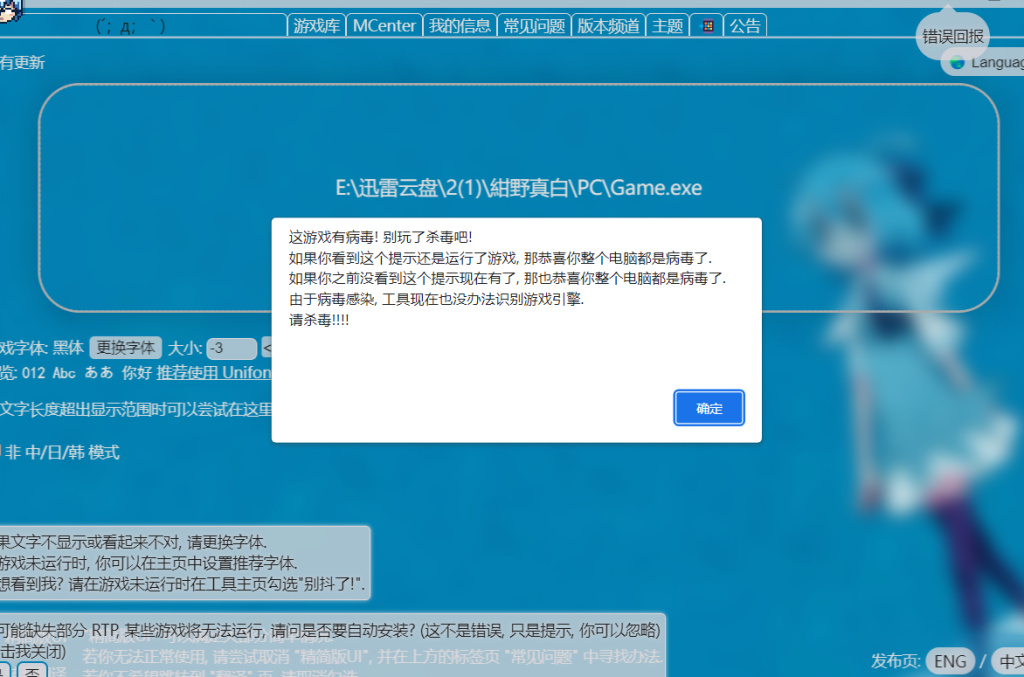Screen dimensions: 1024x677
Task: Dismiss the font tip notice about 别抖了
Action: click(185, 563)
